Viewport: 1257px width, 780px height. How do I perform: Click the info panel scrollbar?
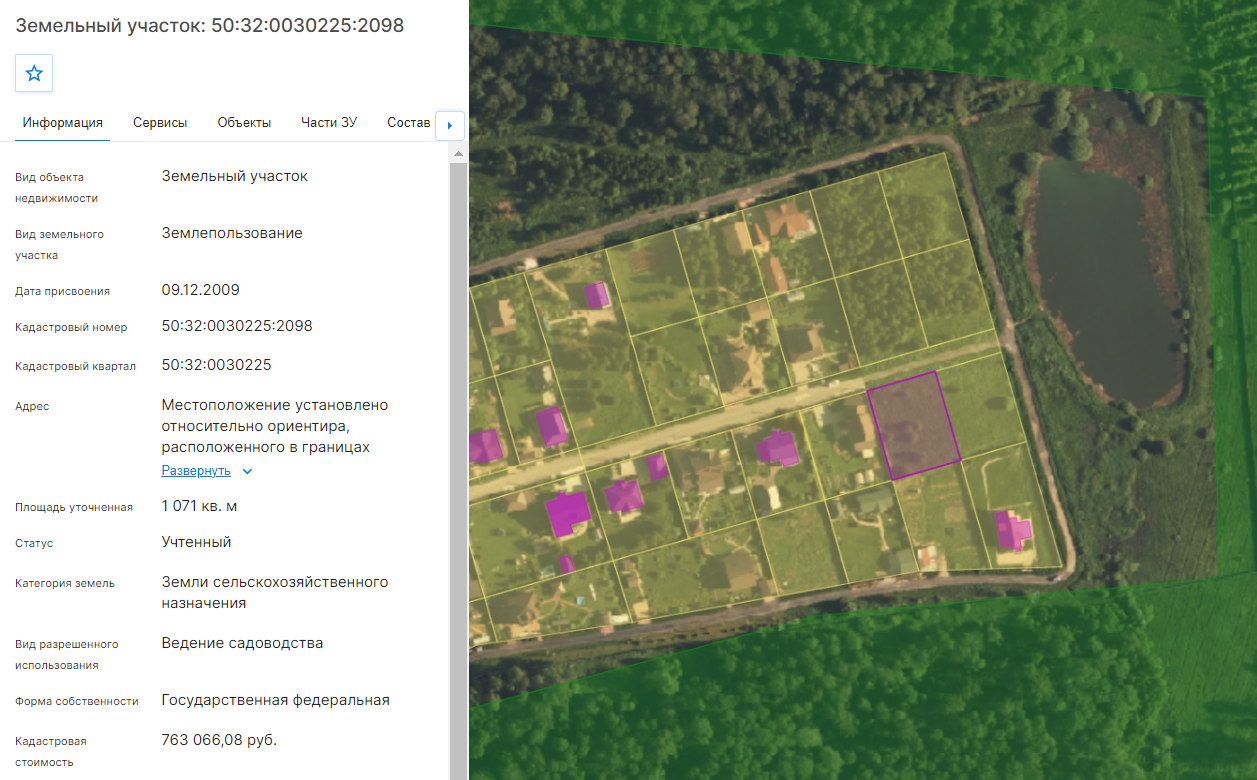click(458, 470)
